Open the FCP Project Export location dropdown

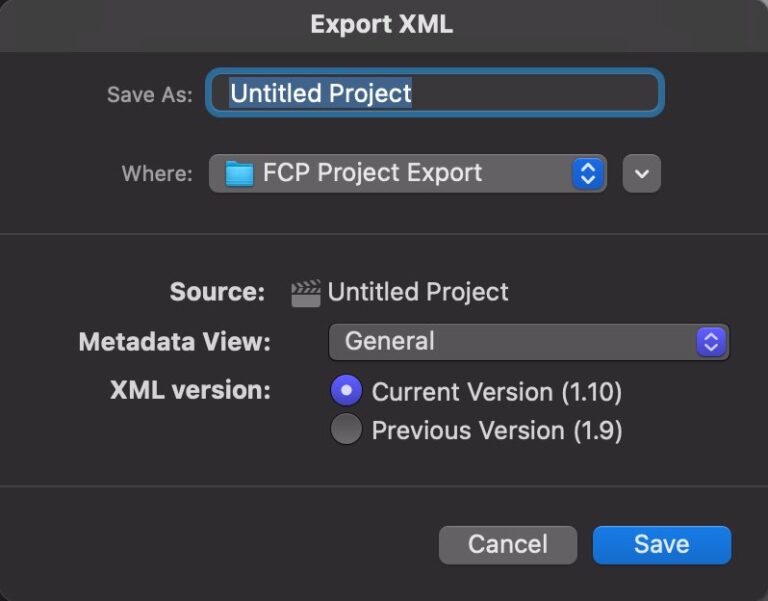point(408,173)
